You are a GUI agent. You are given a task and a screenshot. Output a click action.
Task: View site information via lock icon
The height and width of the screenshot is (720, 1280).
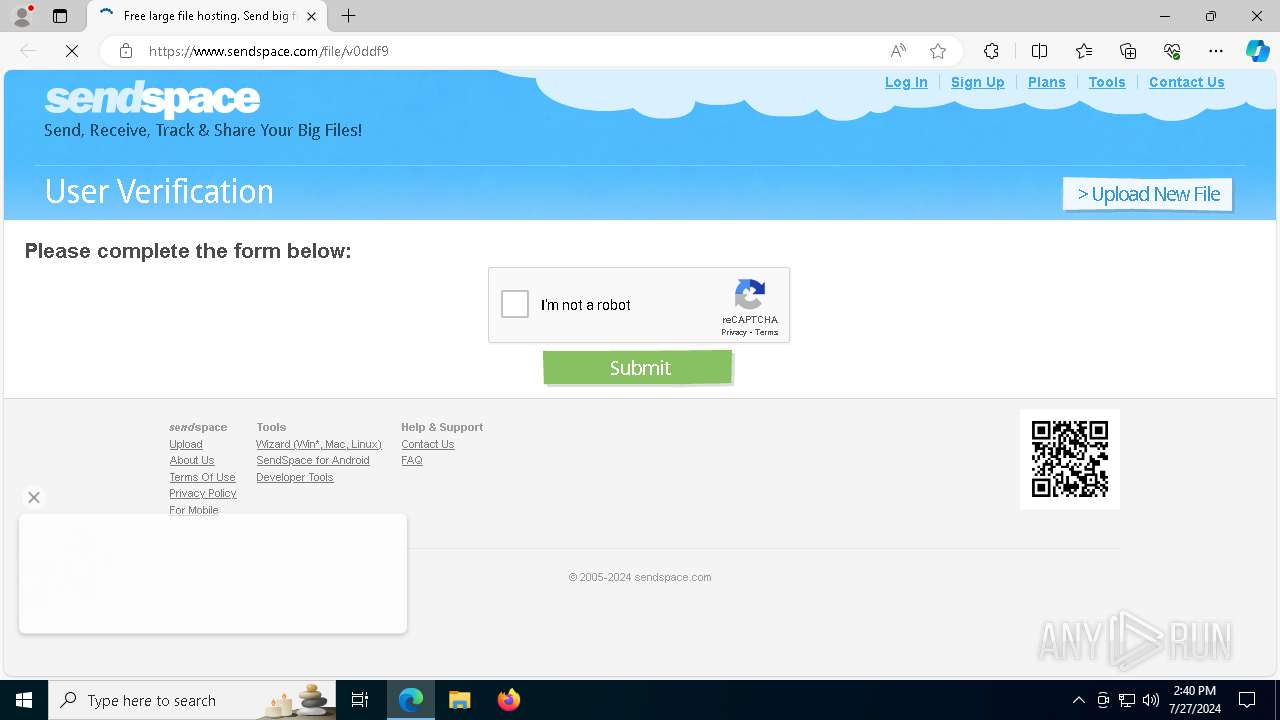click(126, 51)
